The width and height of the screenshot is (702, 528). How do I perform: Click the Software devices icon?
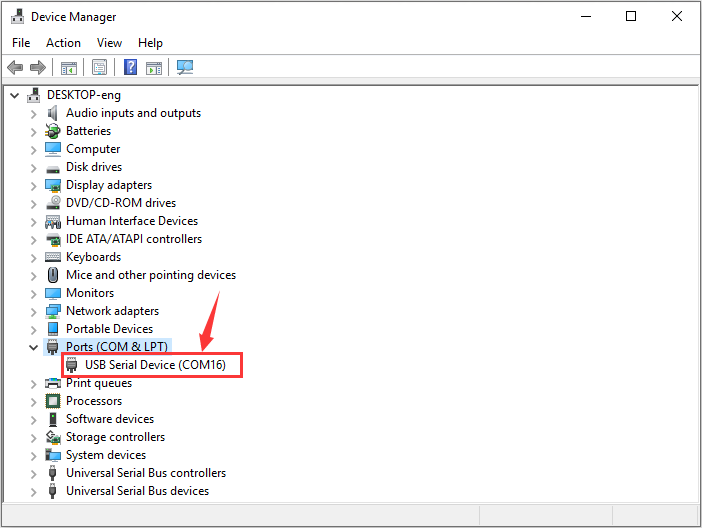[53, 419]
